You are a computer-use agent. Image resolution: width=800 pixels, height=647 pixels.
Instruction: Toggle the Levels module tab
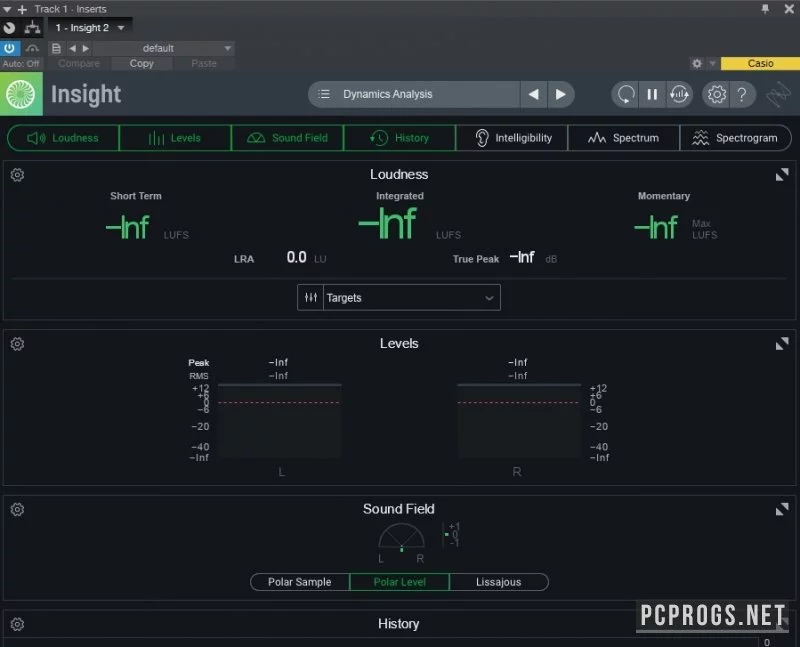click(175, 138)
